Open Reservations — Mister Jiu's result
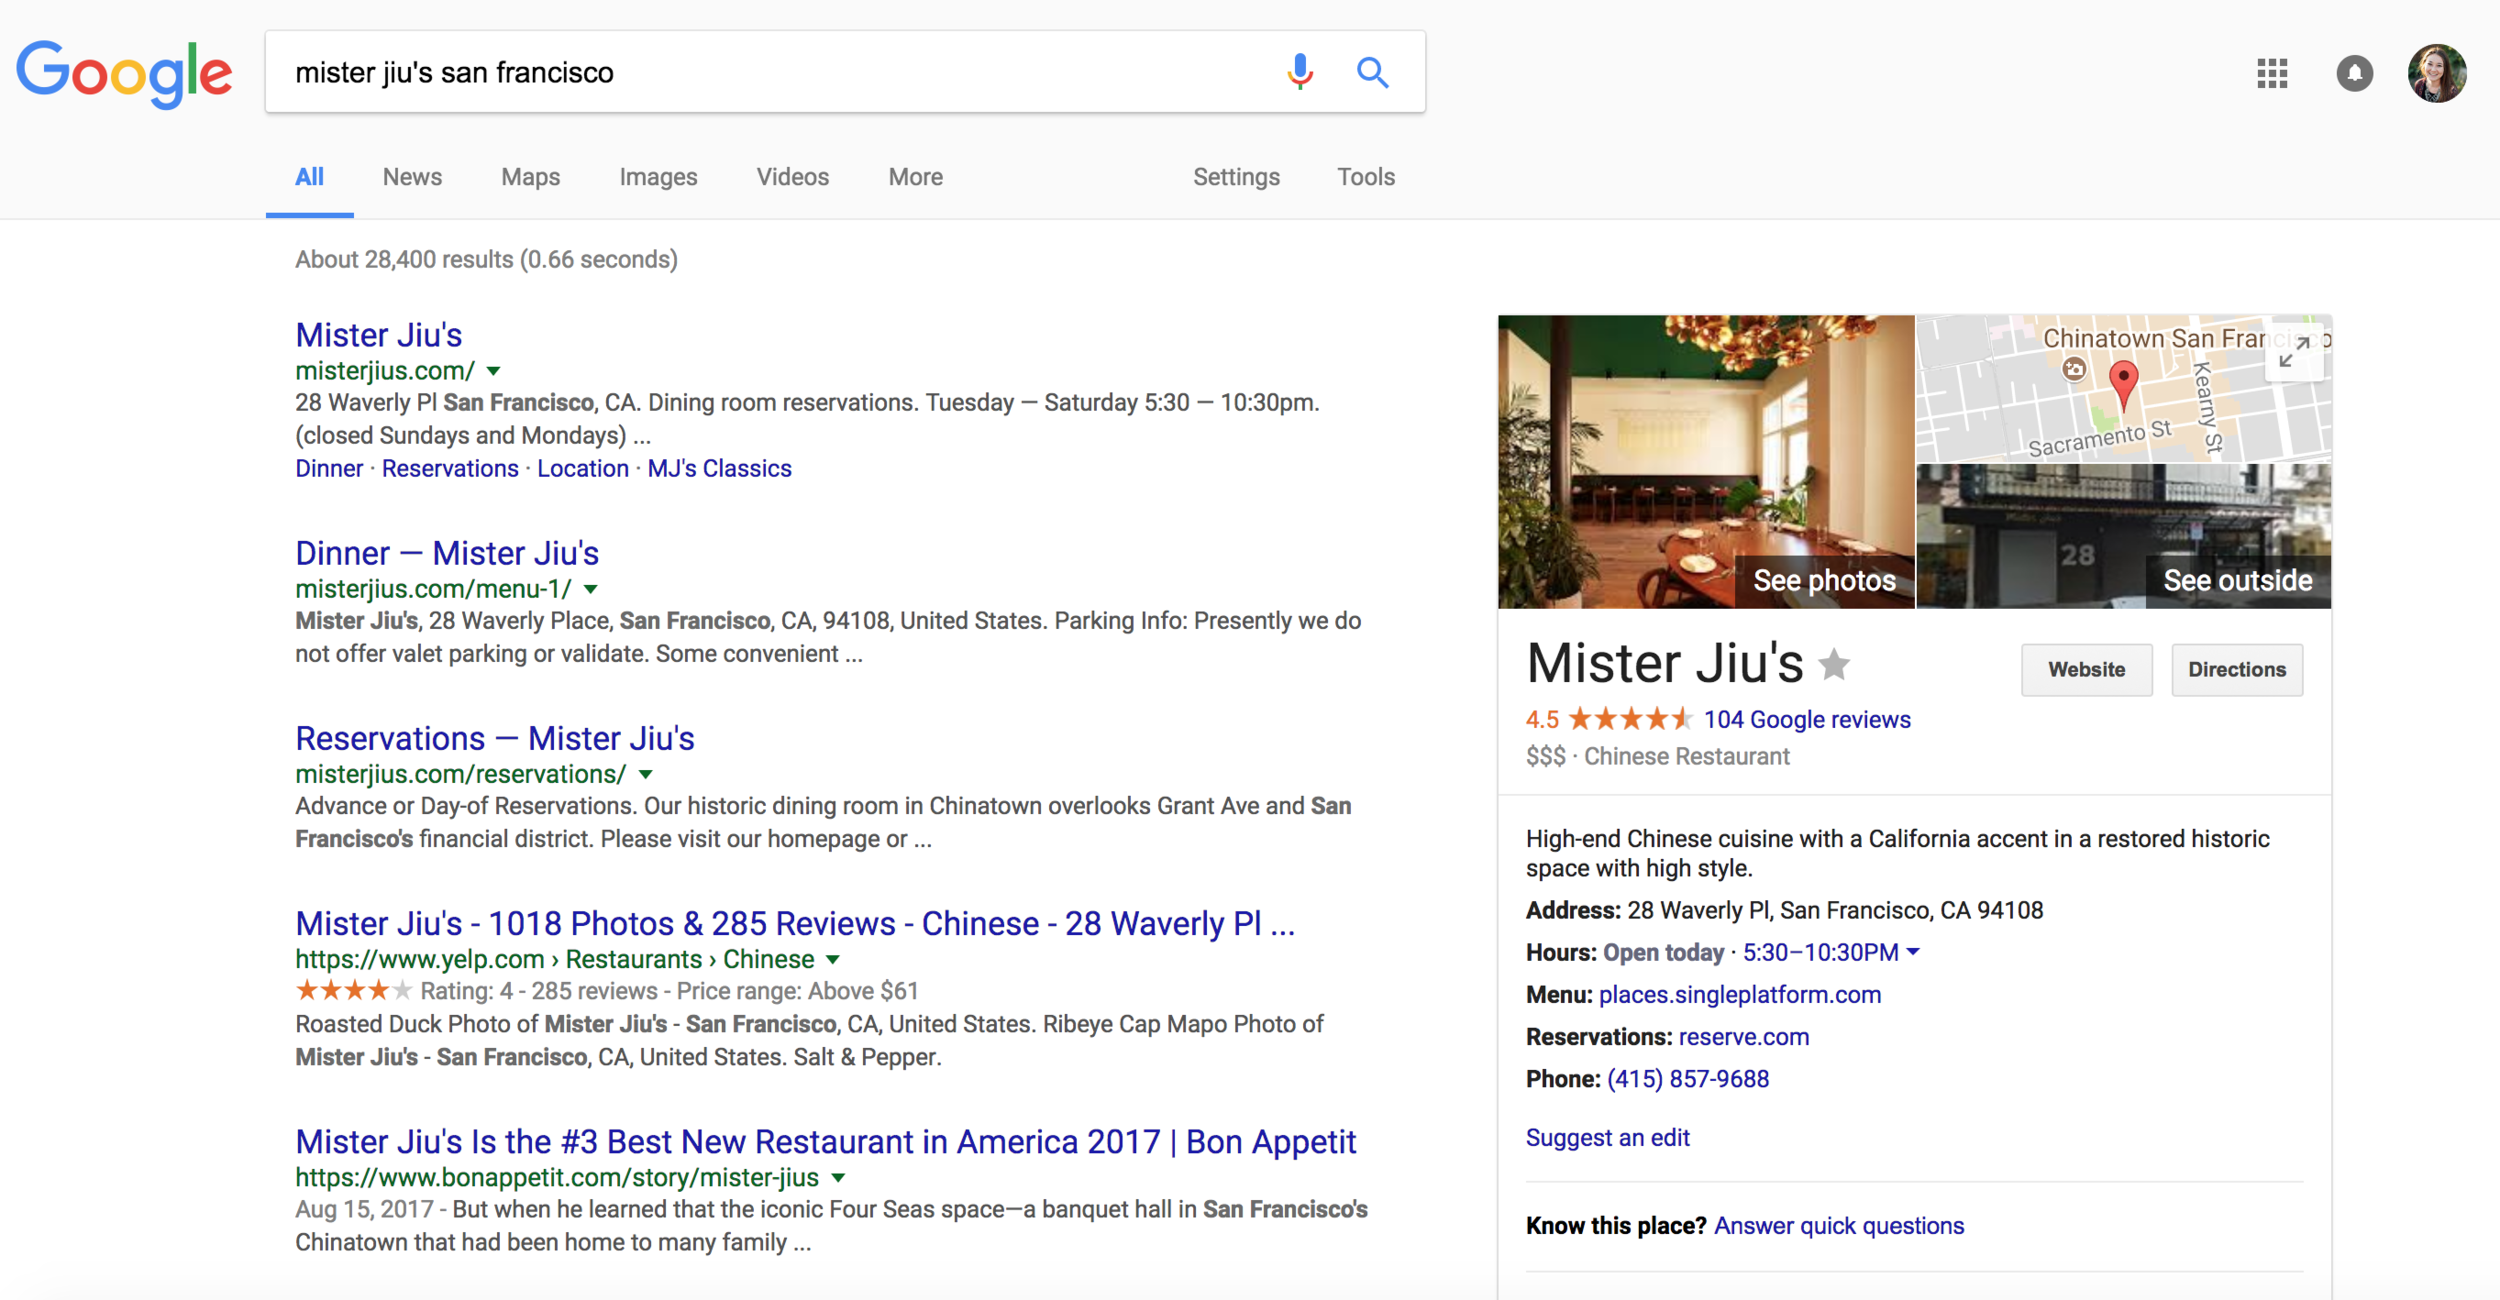2500x1300 pixels. click(494, 738)
